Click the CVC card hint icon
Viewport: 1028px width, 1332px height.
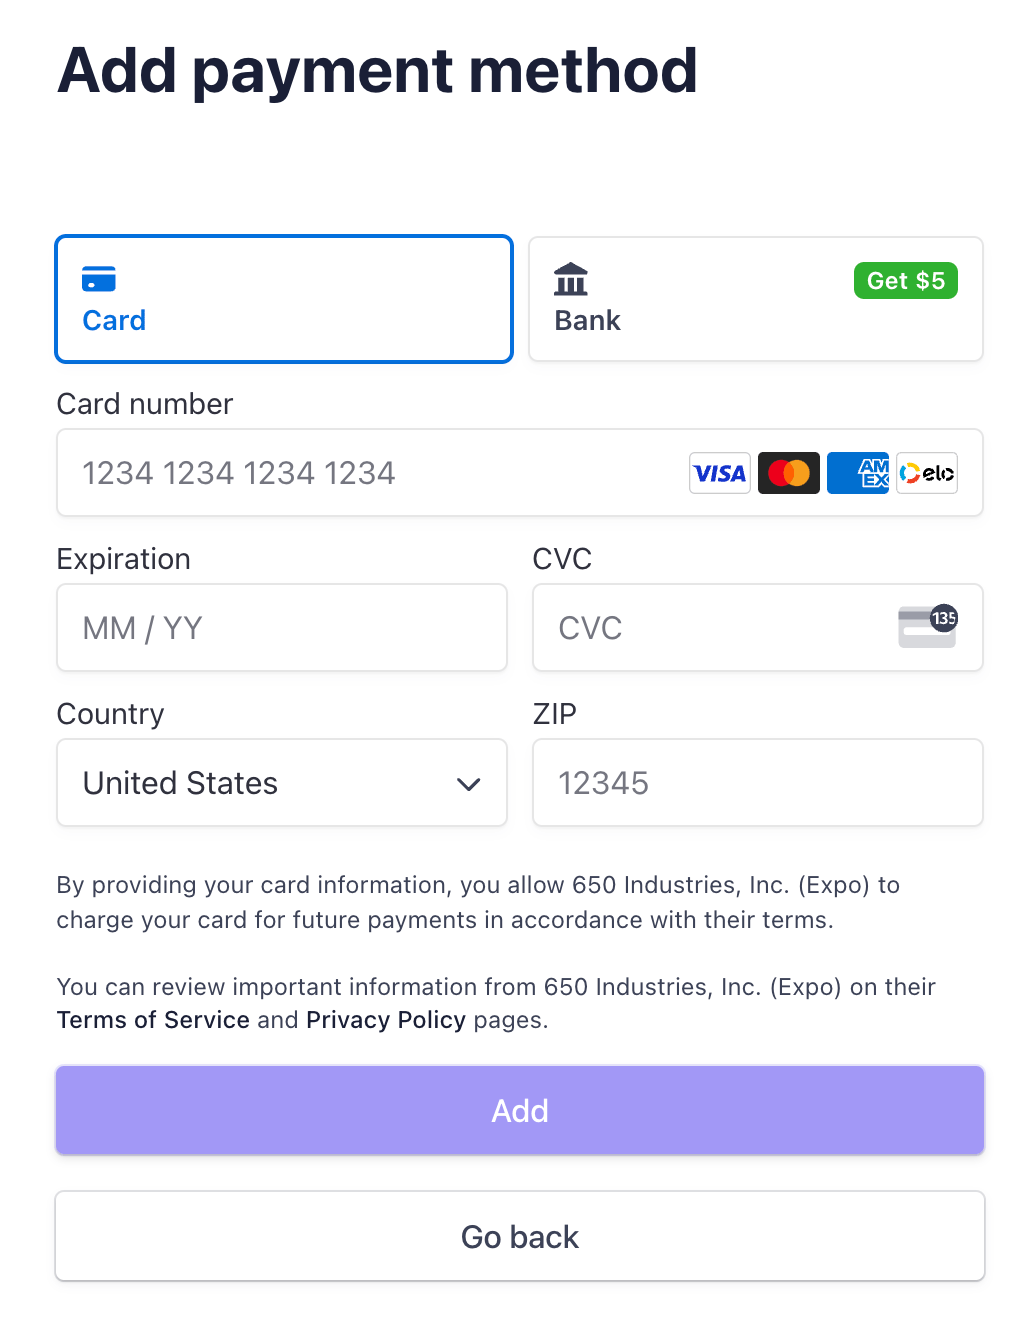coord(927,626)
